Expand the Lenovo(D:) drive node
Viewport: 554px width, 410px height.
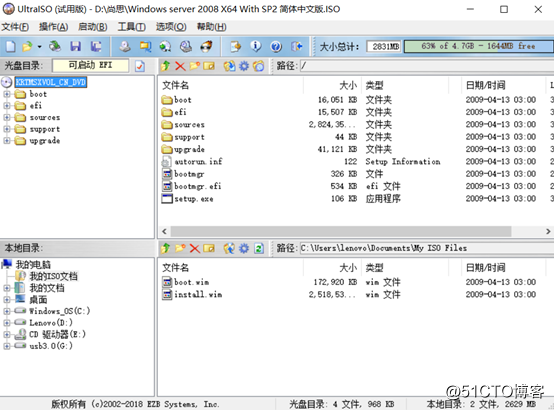coord(7,323)
